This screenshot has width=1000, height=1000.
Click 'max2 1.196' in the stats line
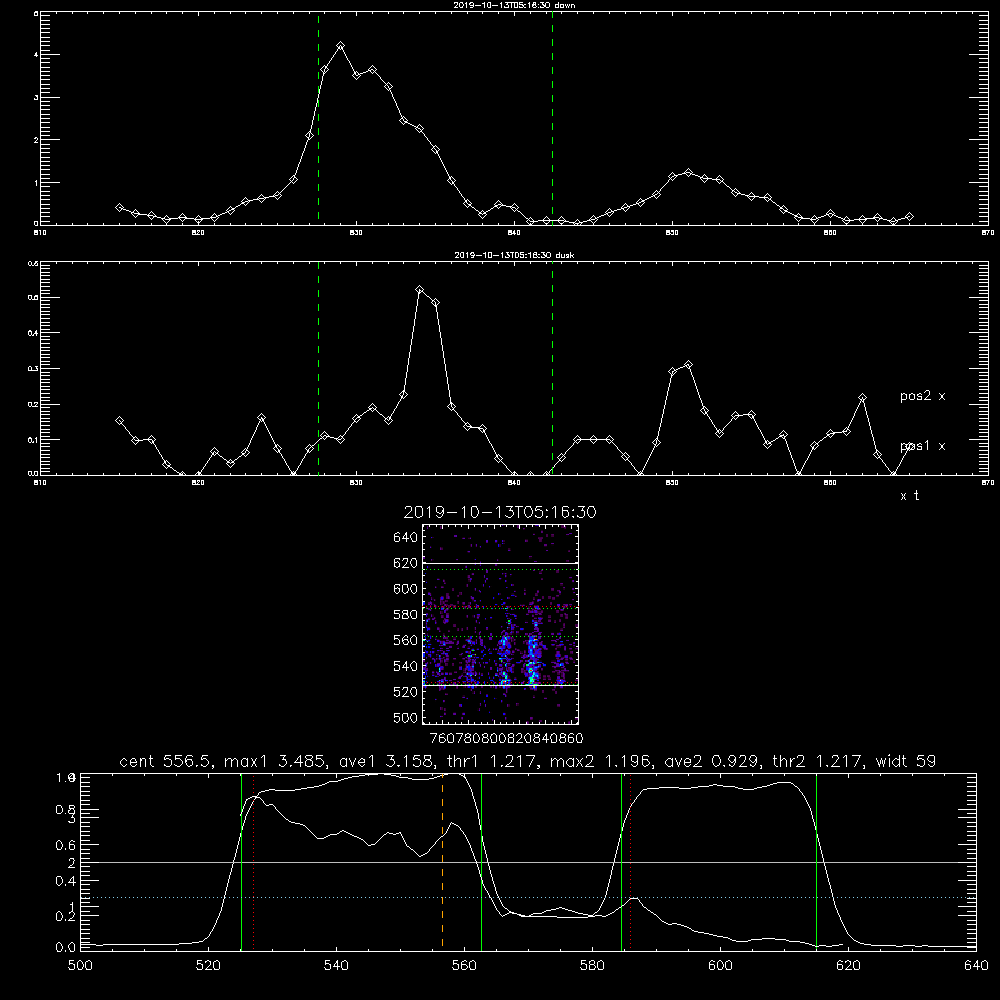(x=601, y=761)
